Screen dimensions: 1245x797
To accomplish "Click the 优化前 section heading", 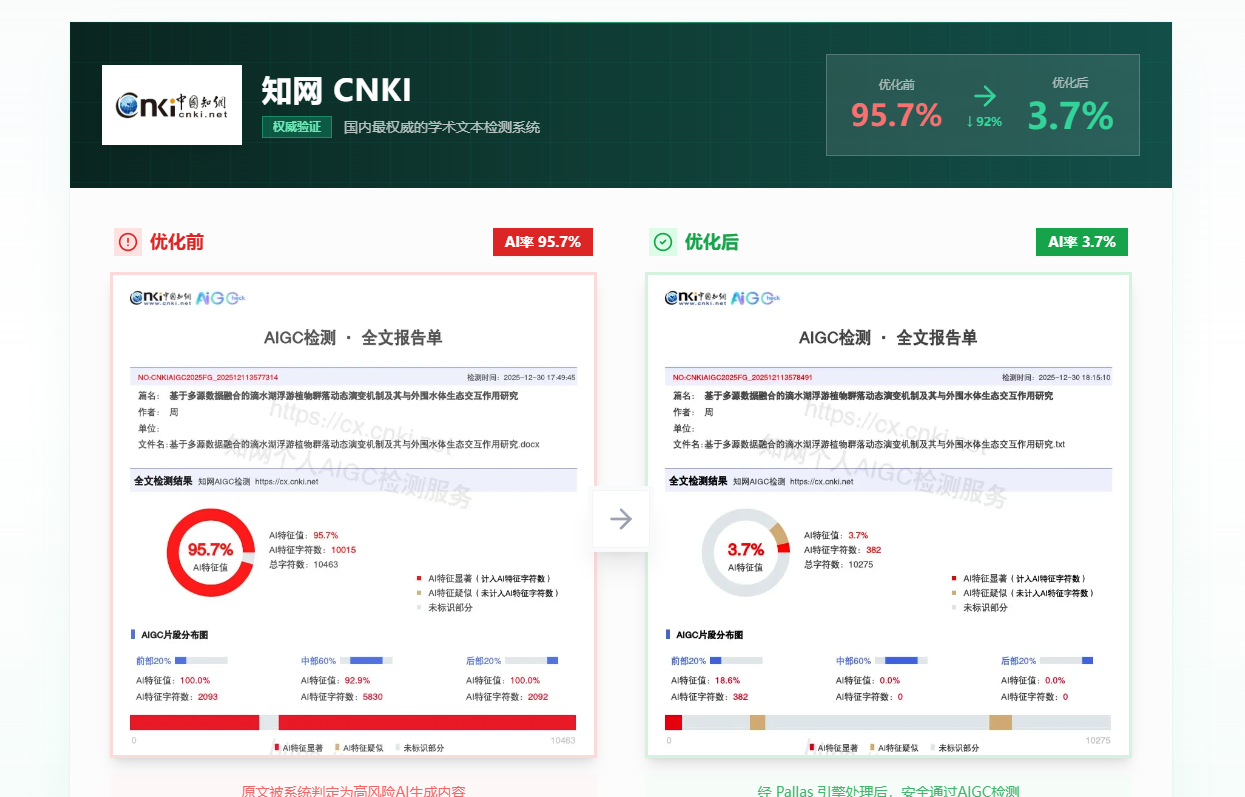I will 177,242.
